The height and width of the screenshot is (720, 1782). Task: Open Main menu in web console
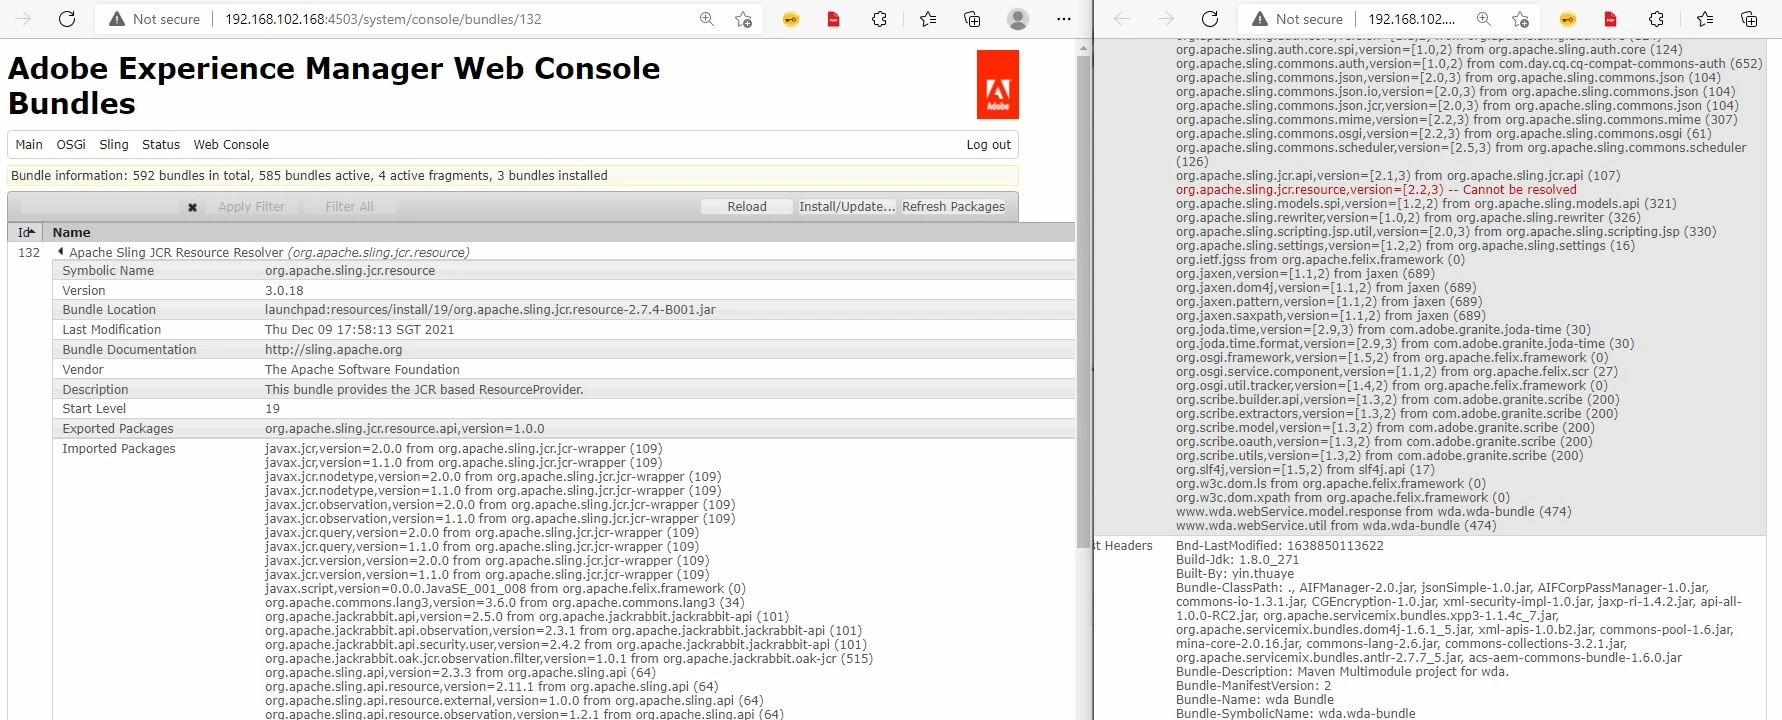pyautogui.click(x=29, y=145)
